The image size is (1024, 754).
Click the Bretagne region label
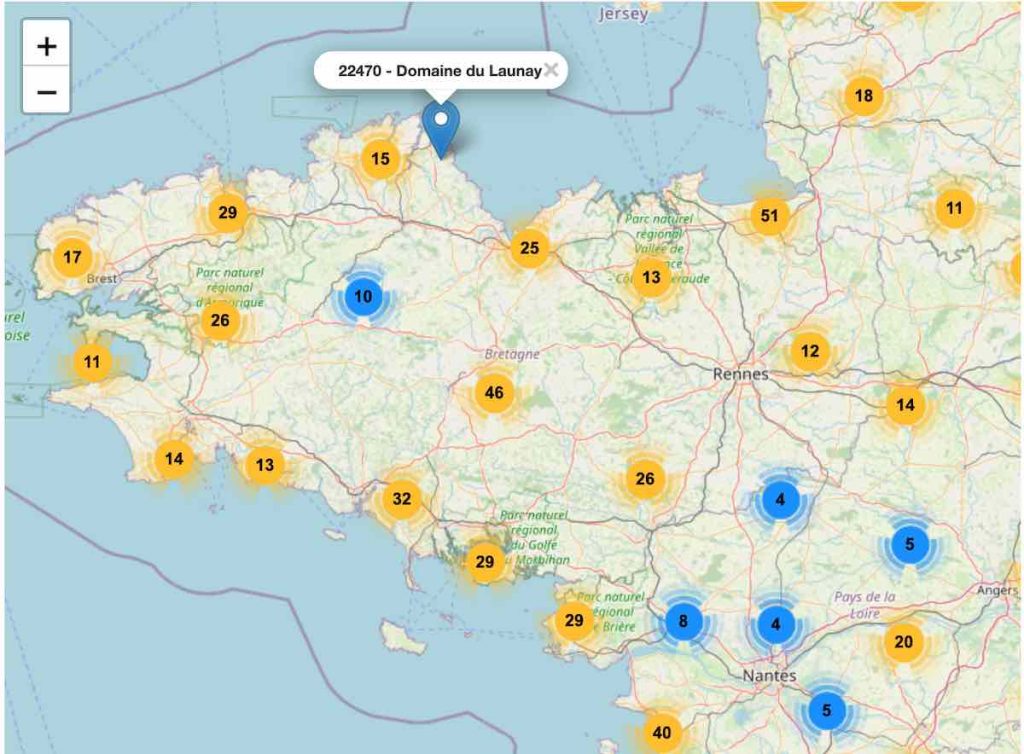pyautogui.click(x=512, y=354)
